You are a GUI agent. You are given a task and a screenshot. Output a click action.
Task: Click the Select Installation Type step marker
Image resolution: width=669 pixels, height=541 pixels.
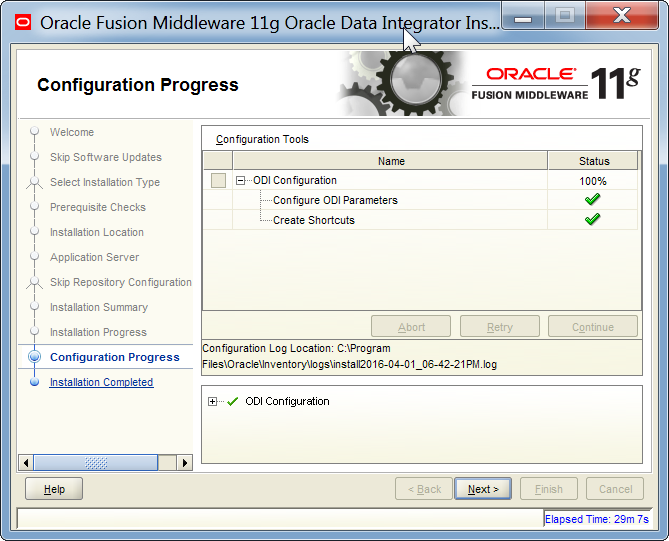[x=35, y=182]
